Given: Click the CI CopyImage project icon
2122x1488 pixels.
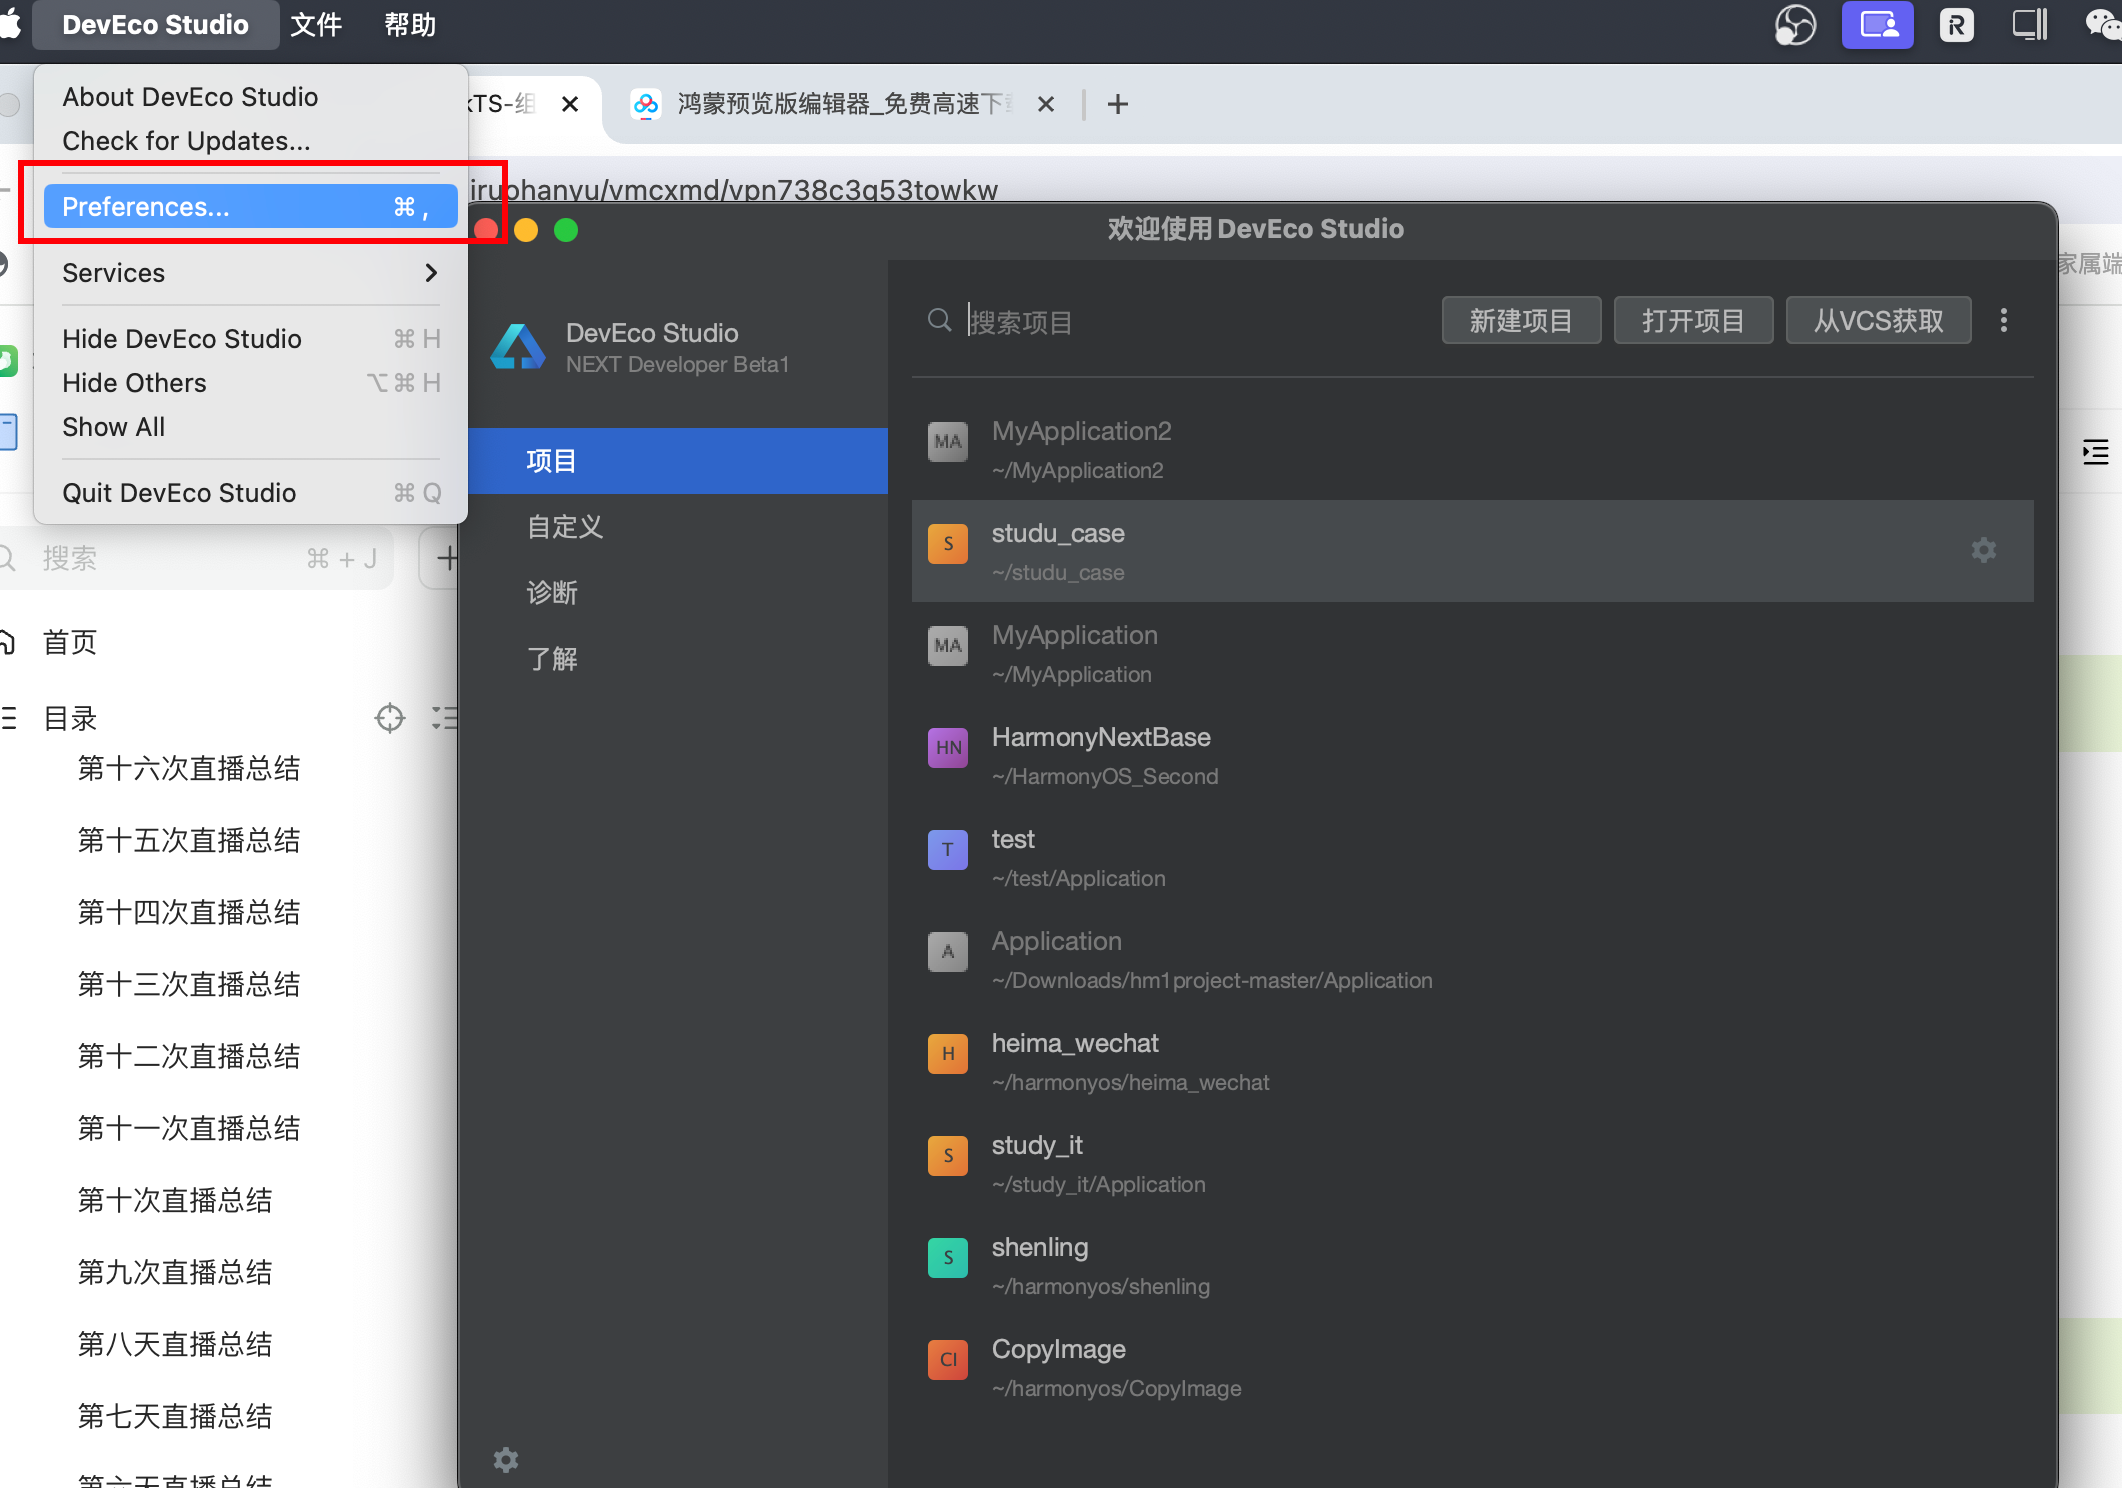Looking at the screenshot, I should 947,1359.
